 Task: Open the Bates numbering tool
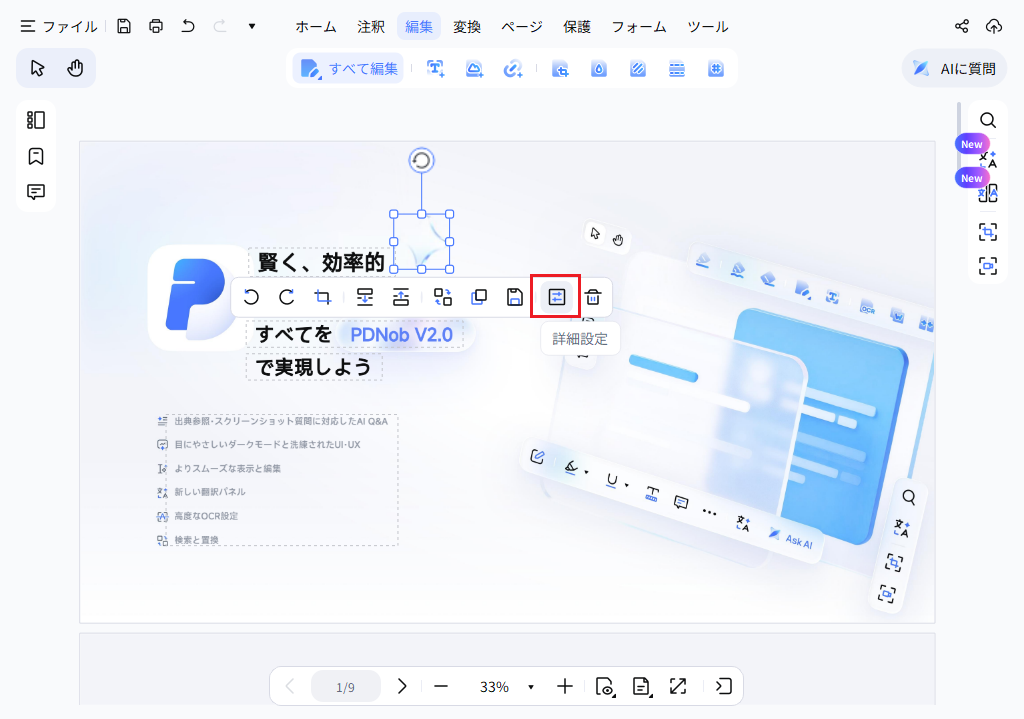coord(716,69)
